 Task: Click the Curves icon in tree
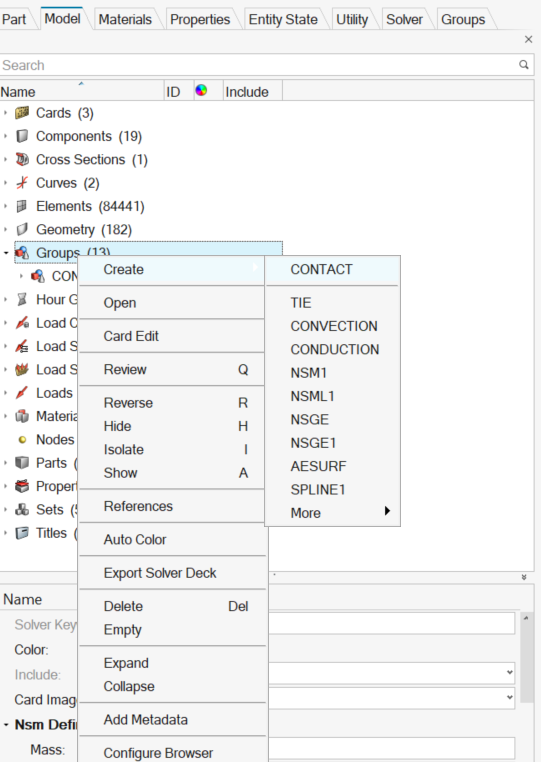pyautogui.click(x=22, y=183)
